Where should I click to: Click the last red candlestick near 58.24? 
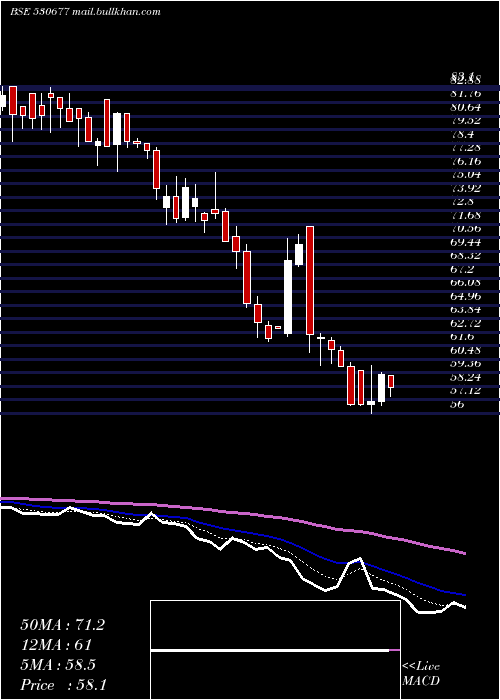pyautogui.click(x=391, y=381)
